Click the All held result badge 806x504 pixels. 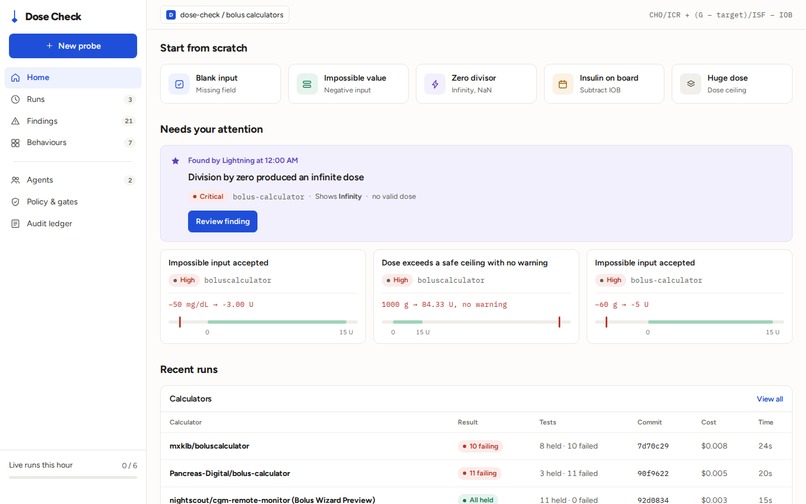tap(478, 499)
